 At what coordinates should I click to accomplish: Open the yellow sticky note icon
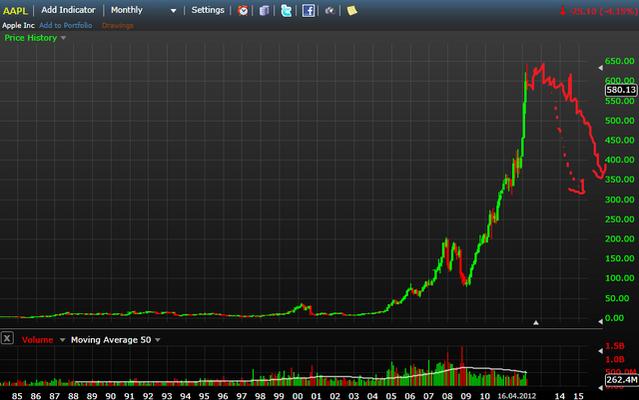coord(352,11)
